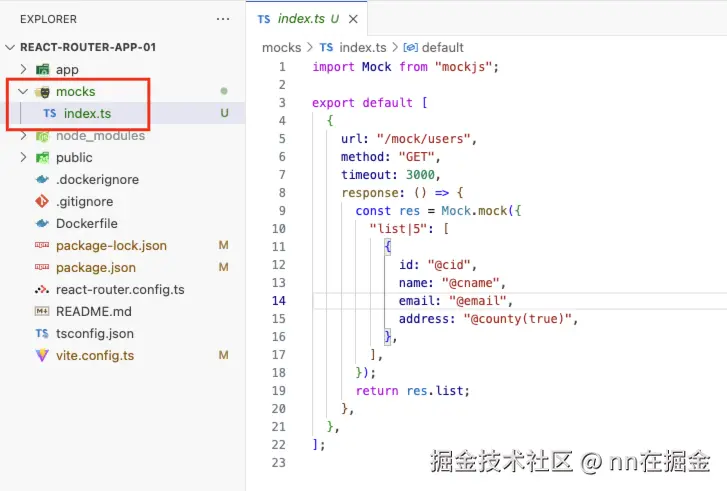Click the modified dot beside mocks folder

point(224,91)
